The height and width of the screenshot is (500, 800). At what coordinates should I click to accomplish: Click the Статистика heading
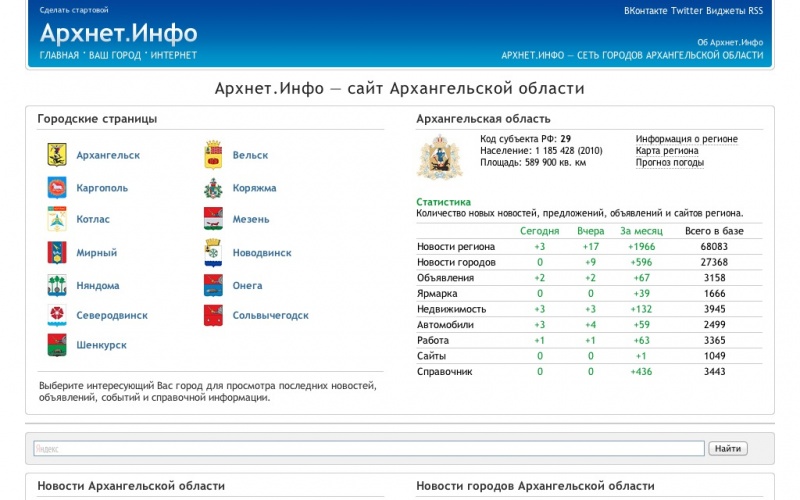(x=443, y=202)
